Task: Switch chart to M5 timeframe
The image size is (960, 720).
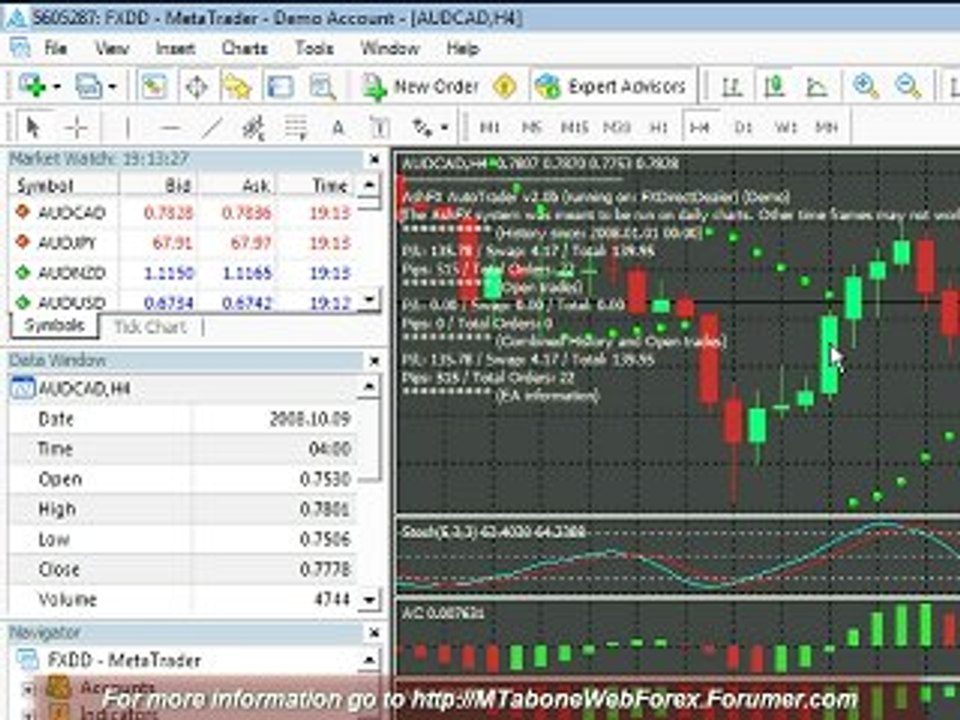Action: tap(531, 127)
